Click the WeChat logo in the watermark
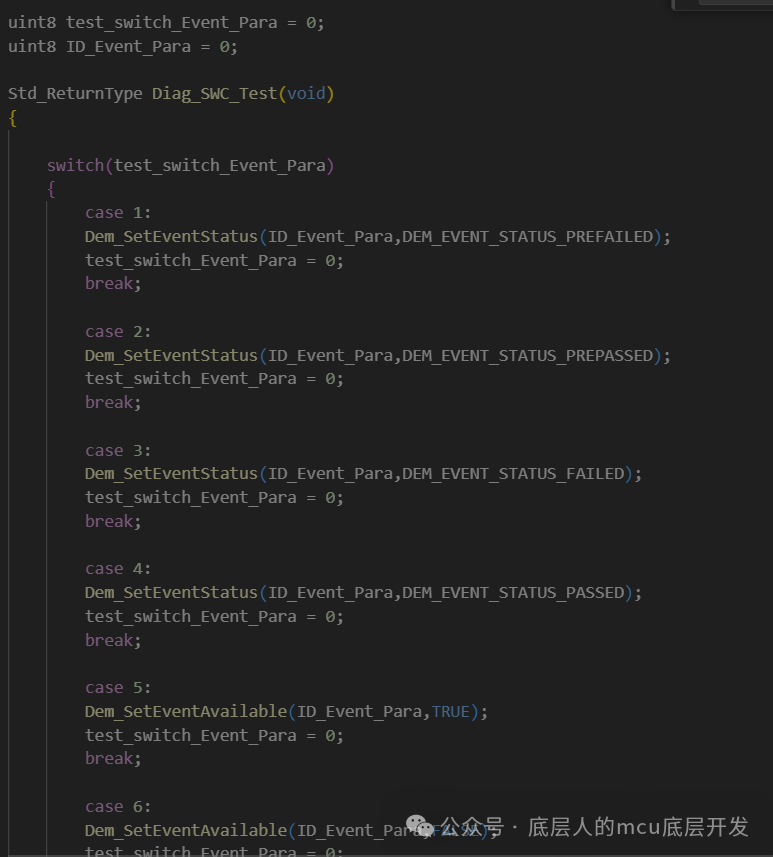 [418, 827]
